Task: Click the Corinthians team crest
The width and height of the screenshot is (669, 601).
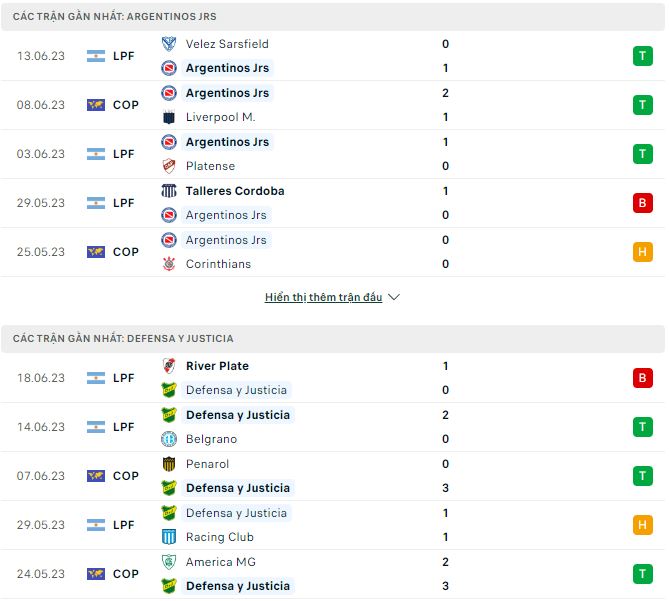Action: click(x=169, y=264)
